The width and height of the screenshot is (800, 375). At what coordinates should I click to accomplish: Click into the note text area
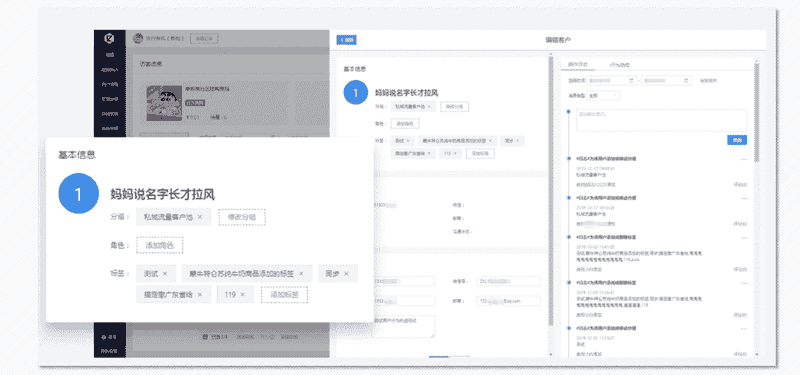(661, 120)
